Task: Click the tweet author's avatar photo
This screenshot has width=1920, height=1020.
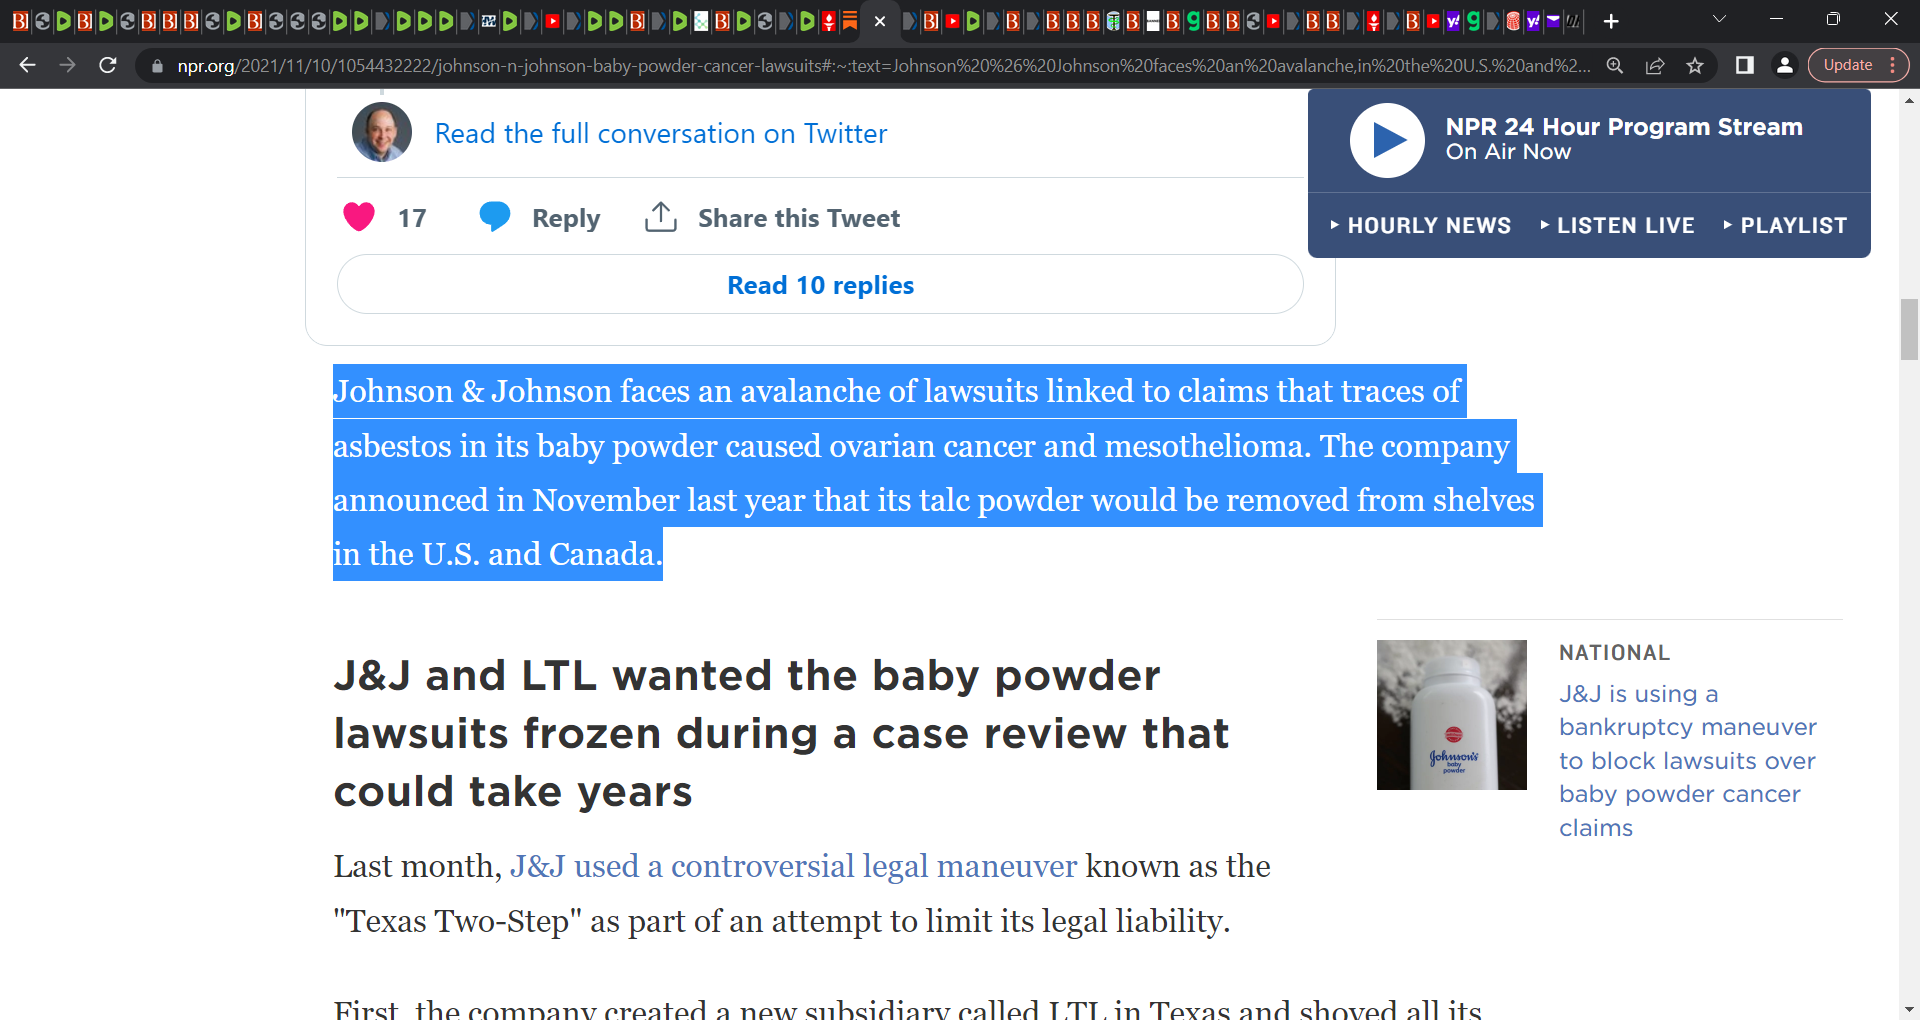Action: pos(382,132)
